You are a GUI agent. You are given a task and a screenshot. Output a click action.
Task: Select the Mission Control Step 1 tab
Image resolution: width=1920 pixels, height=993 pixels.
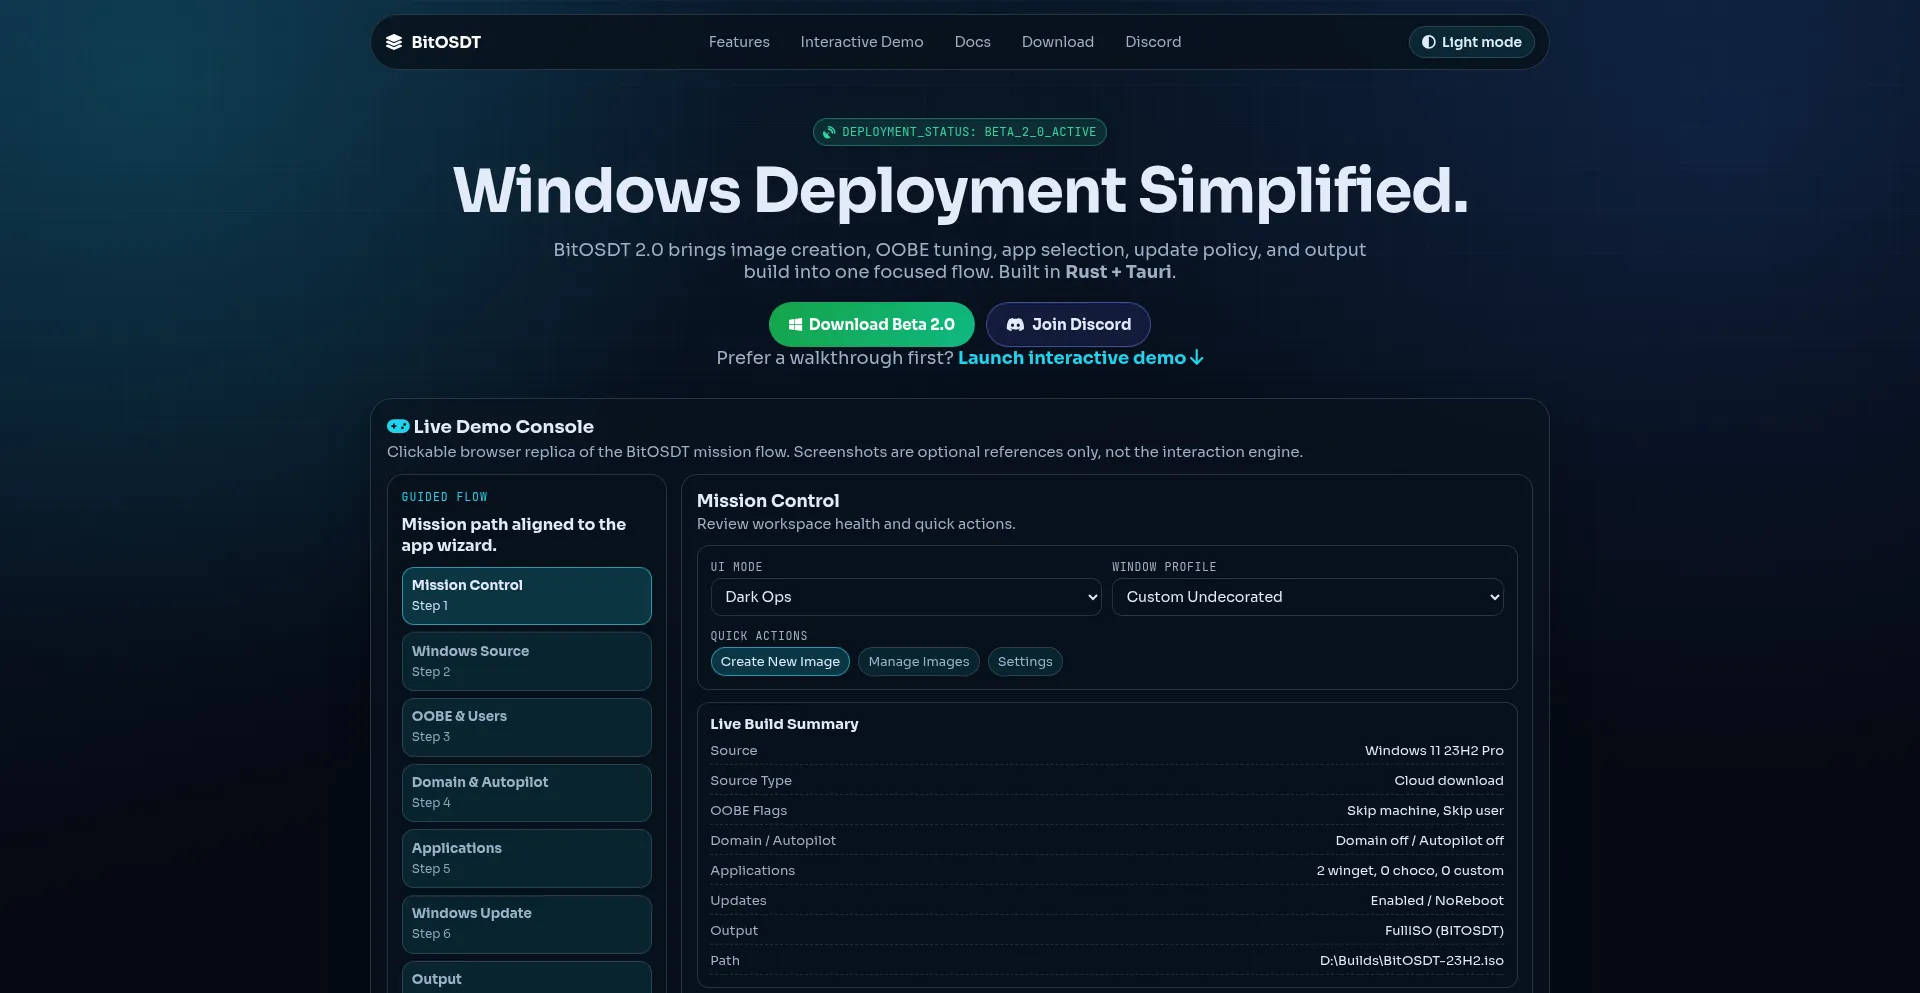527,596
